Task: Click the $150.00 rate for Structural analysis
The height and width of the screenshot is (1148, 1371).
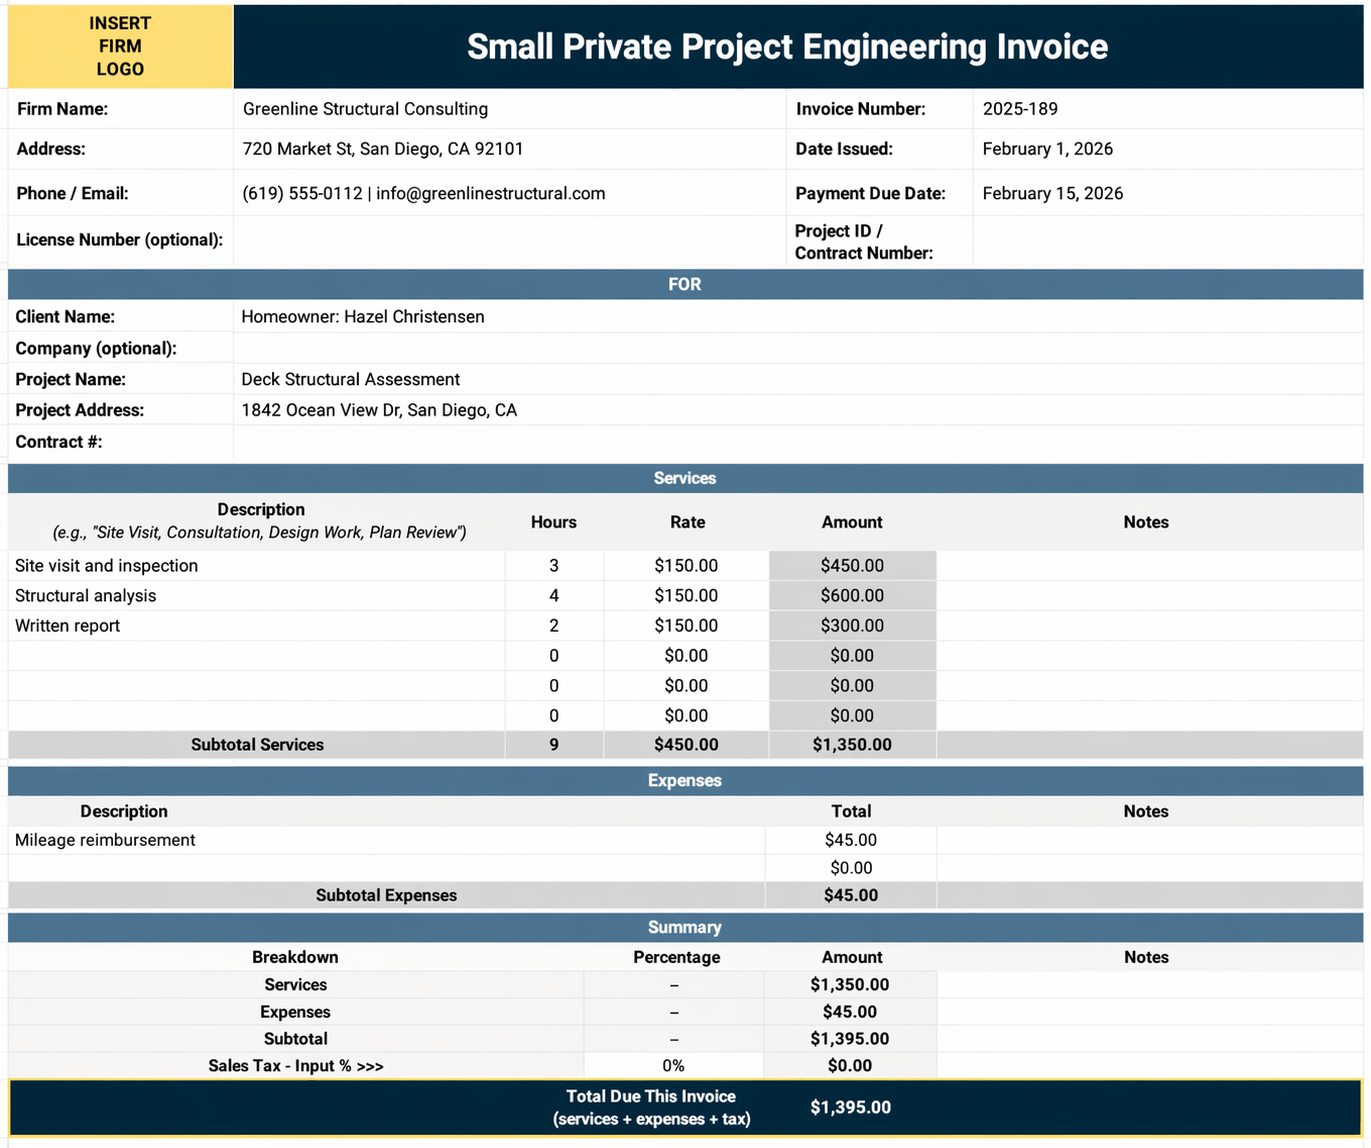Action: tap(686, 595)
